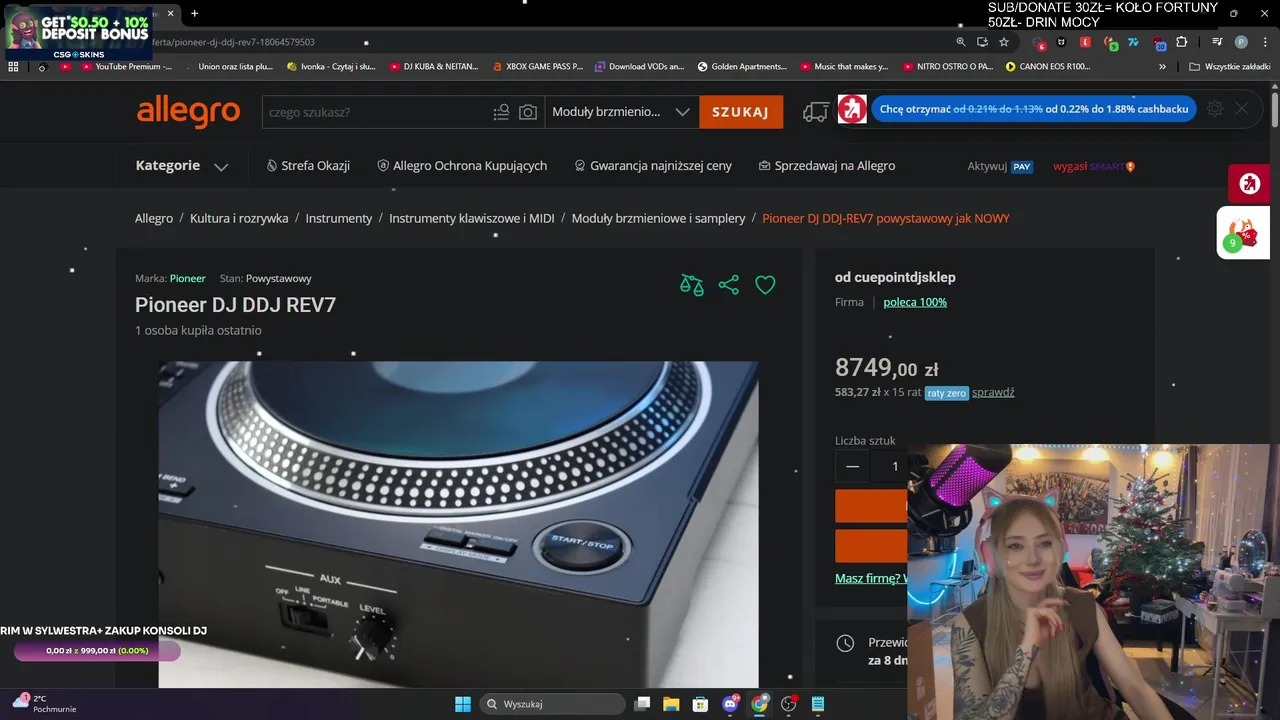The height and width of the screenshot is (720, 1280).
Task: Open Task View on taskbar
Action: pyautogui.click(x=643, y=704)
